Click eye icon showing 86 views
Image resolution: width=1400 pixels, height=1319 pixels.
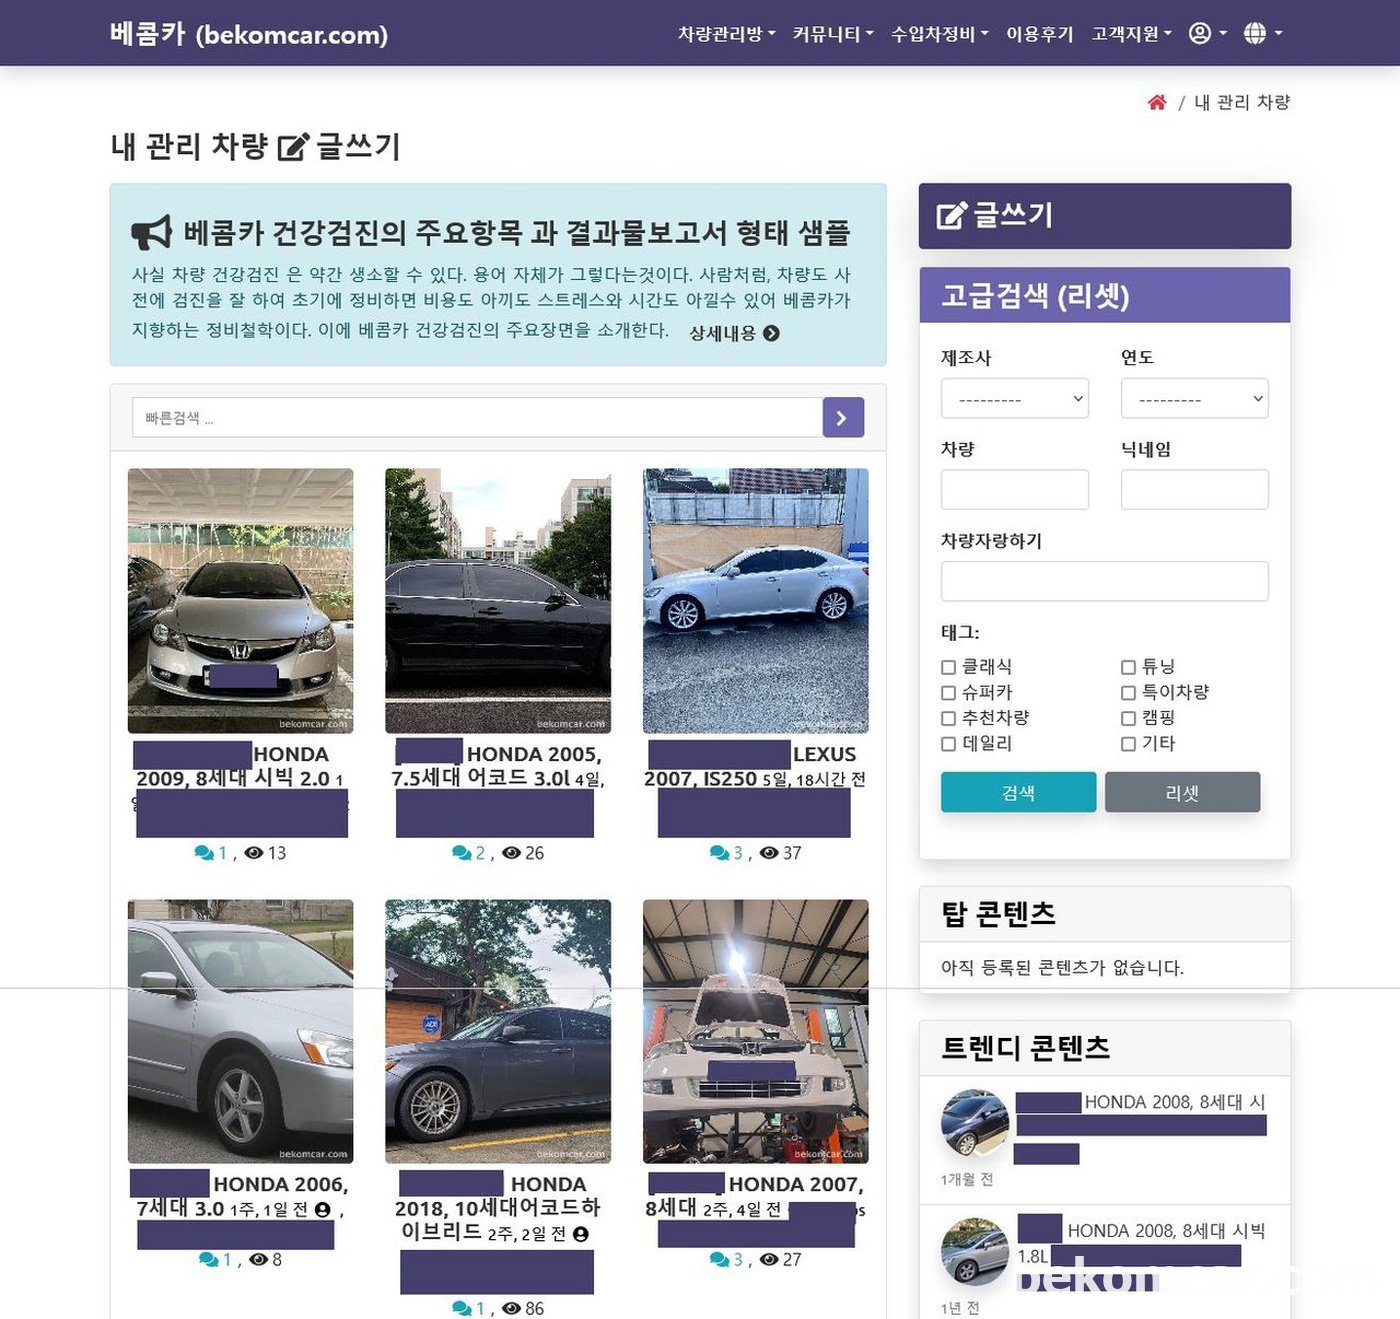point(512,1308)
